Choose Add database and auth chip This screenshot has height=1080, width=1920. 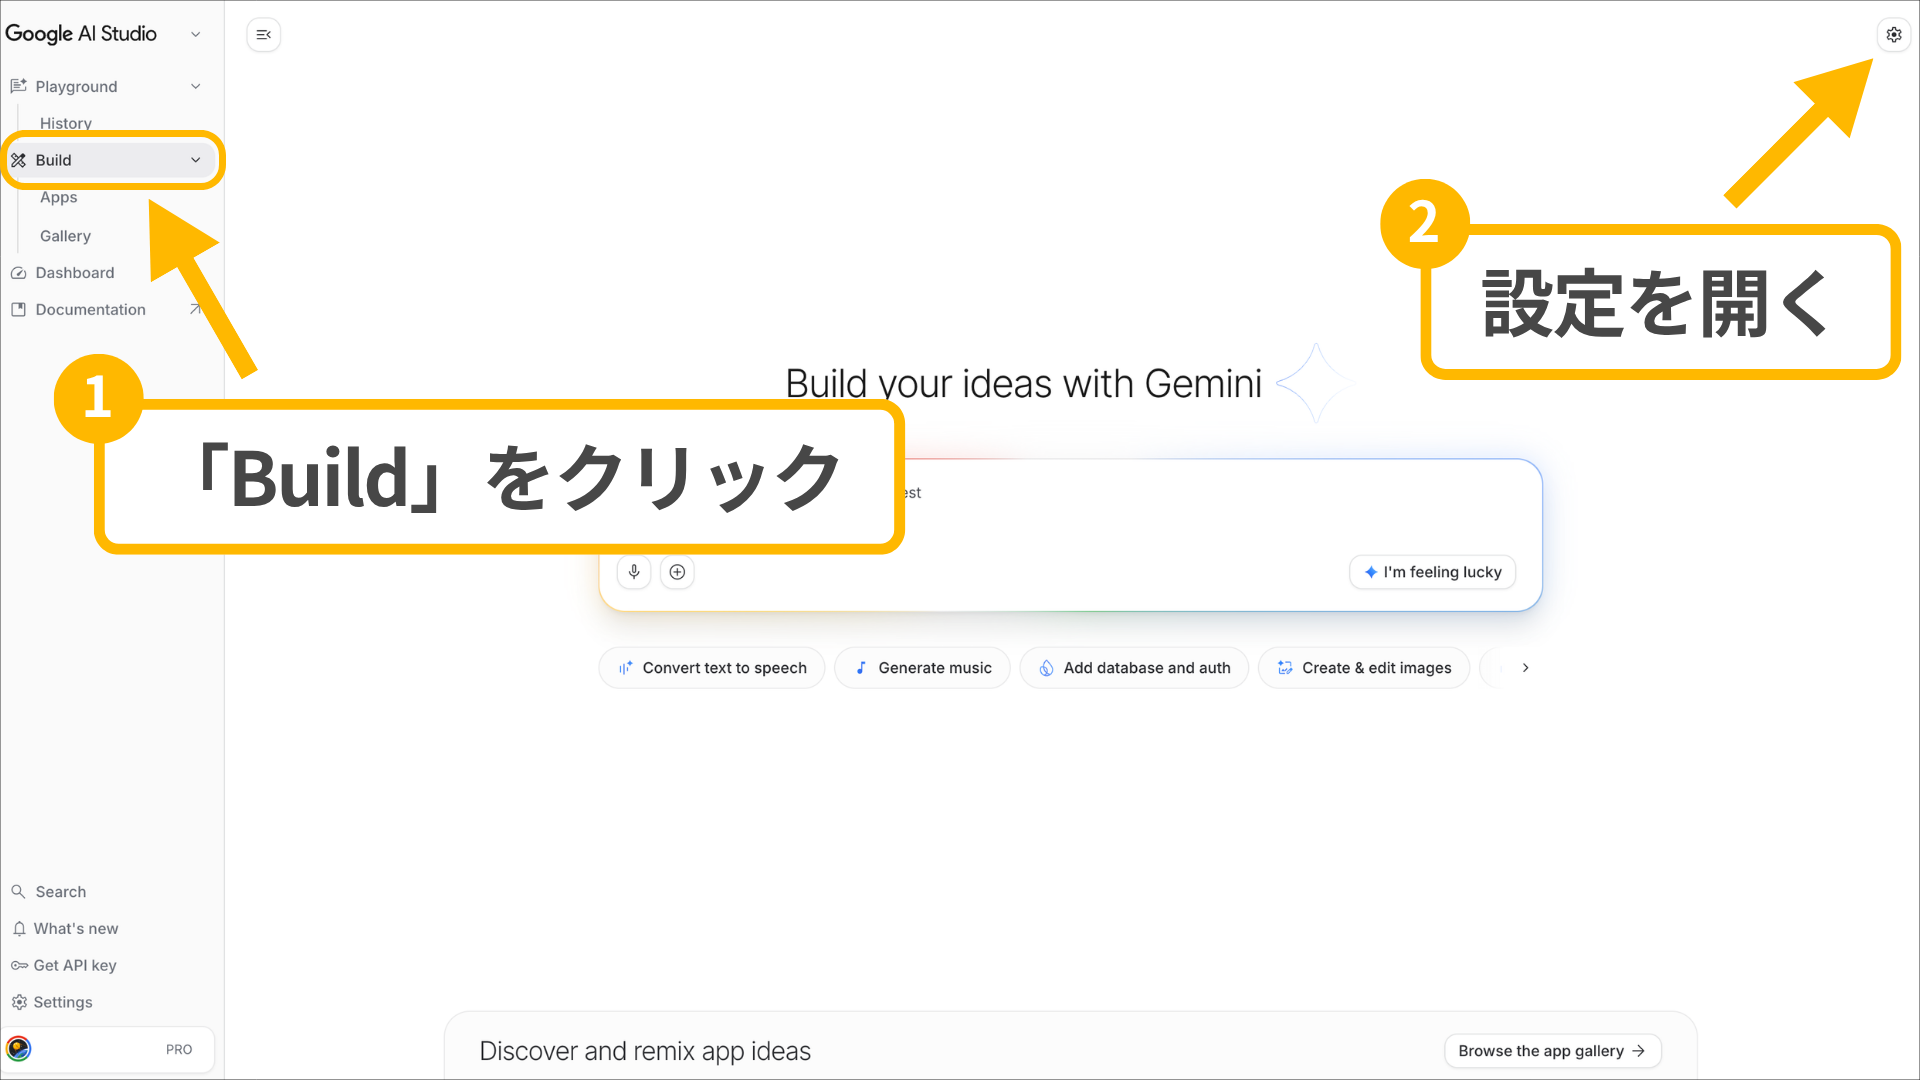coord(1134,668)
